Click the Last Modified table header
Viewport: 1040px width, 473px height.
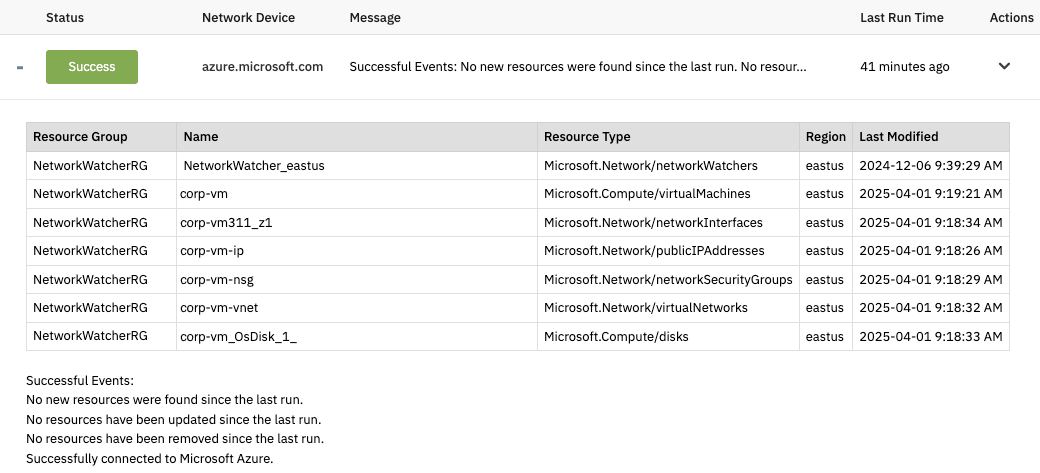point(898,137)
